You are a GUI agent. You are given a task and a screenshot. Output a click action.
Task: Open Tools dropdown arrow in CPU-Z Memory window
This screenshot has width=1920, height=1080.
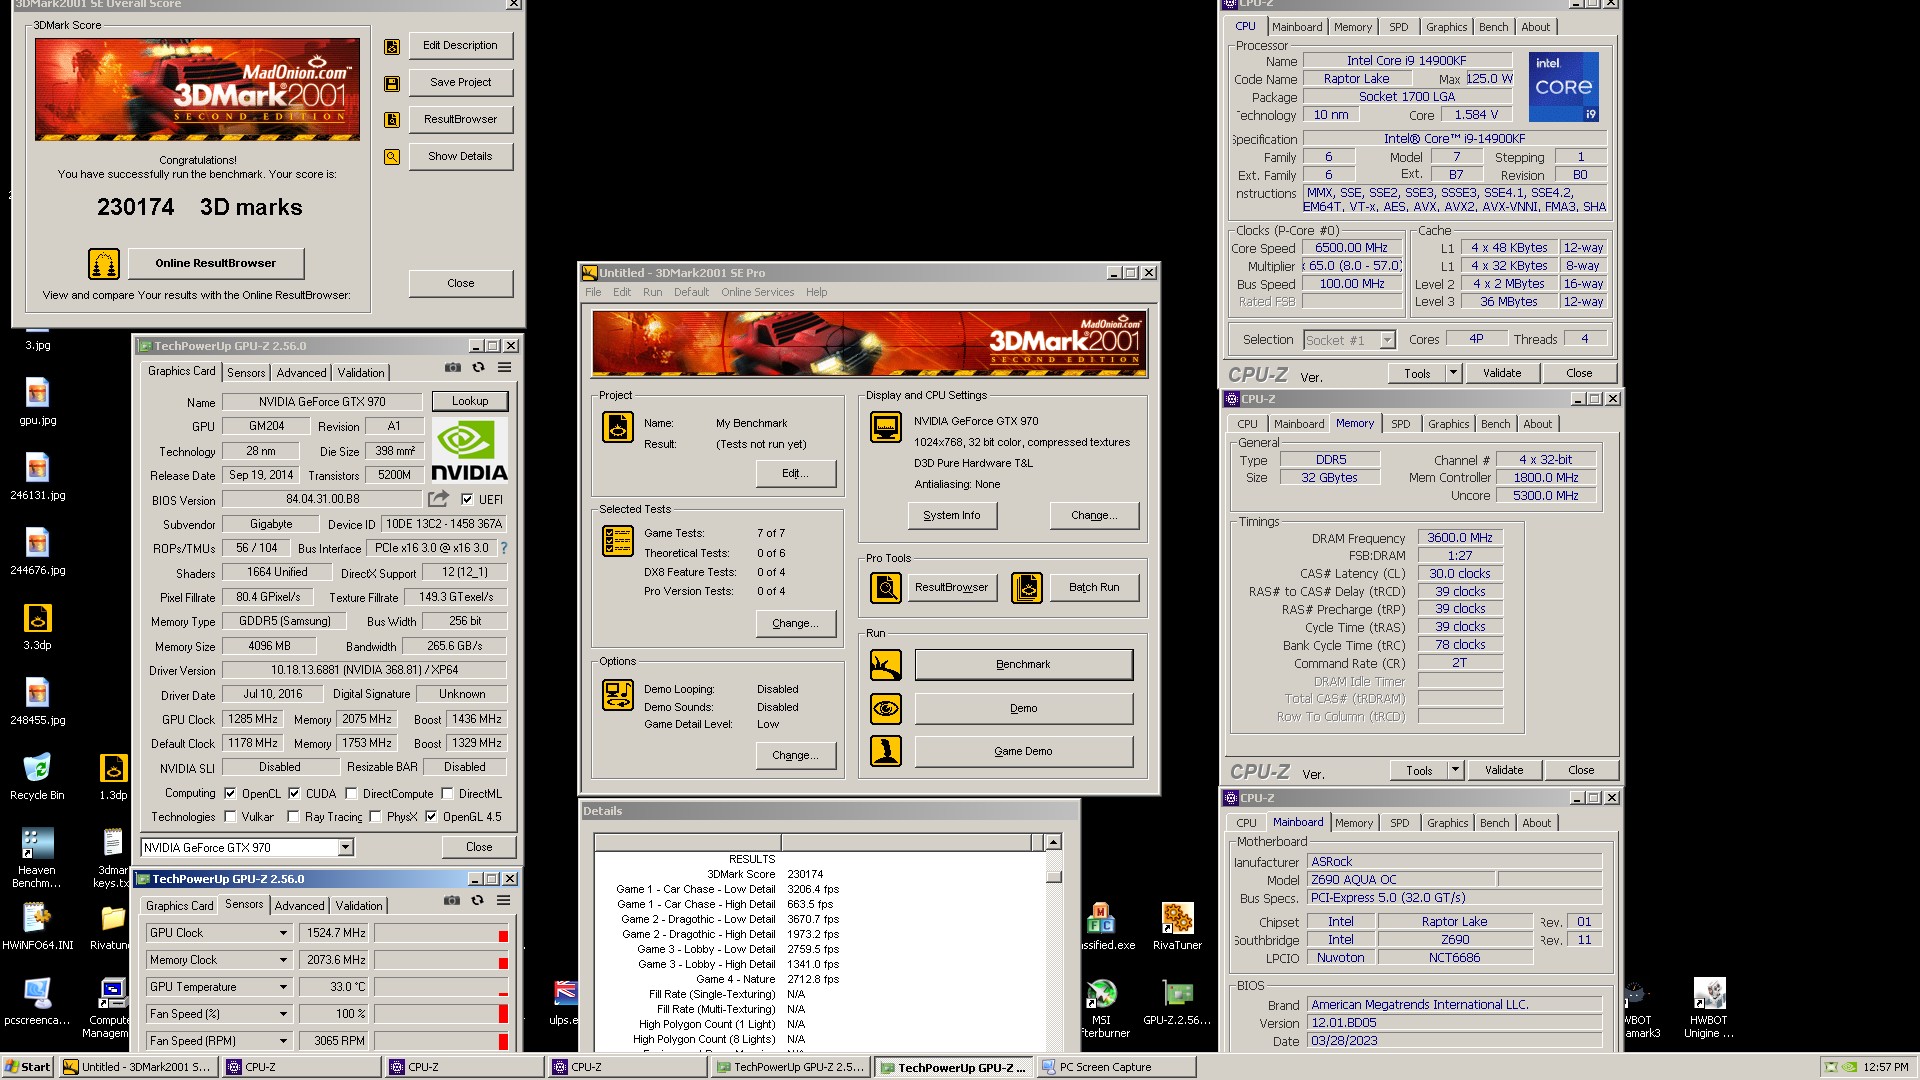point(1455,770)
